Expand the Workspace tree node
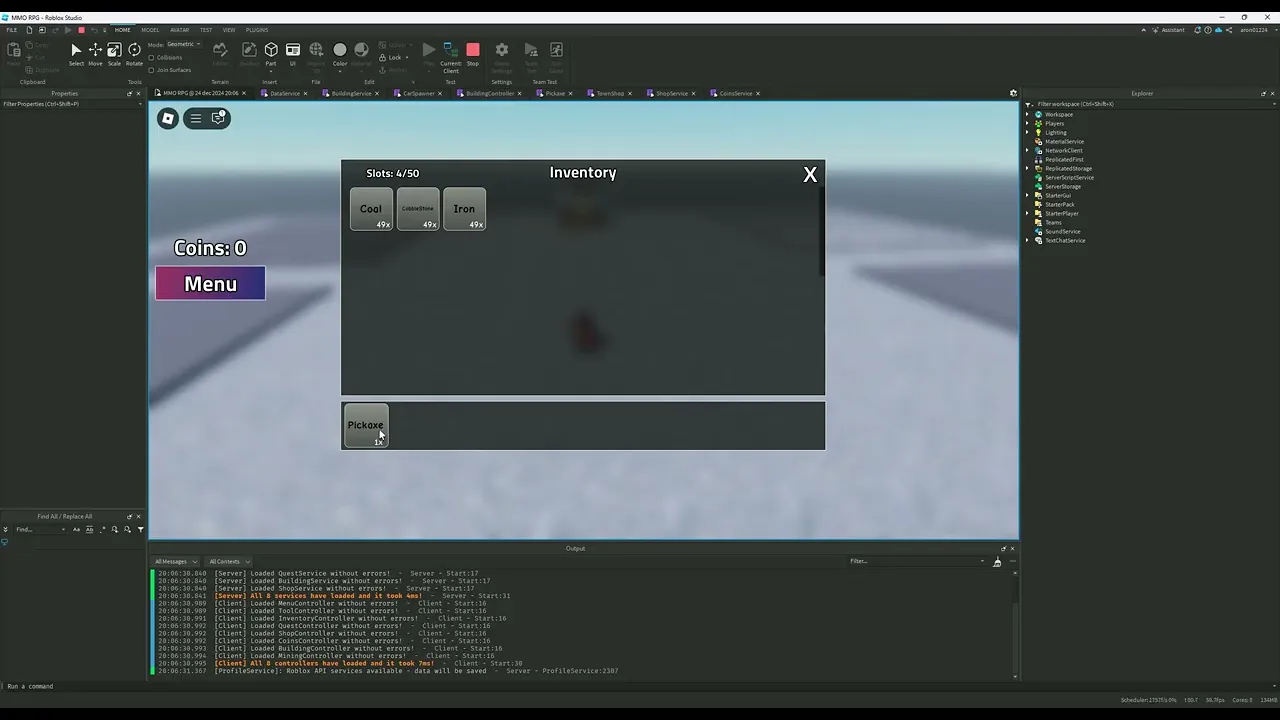The image size is (1280, 720). click(1028, 114)
